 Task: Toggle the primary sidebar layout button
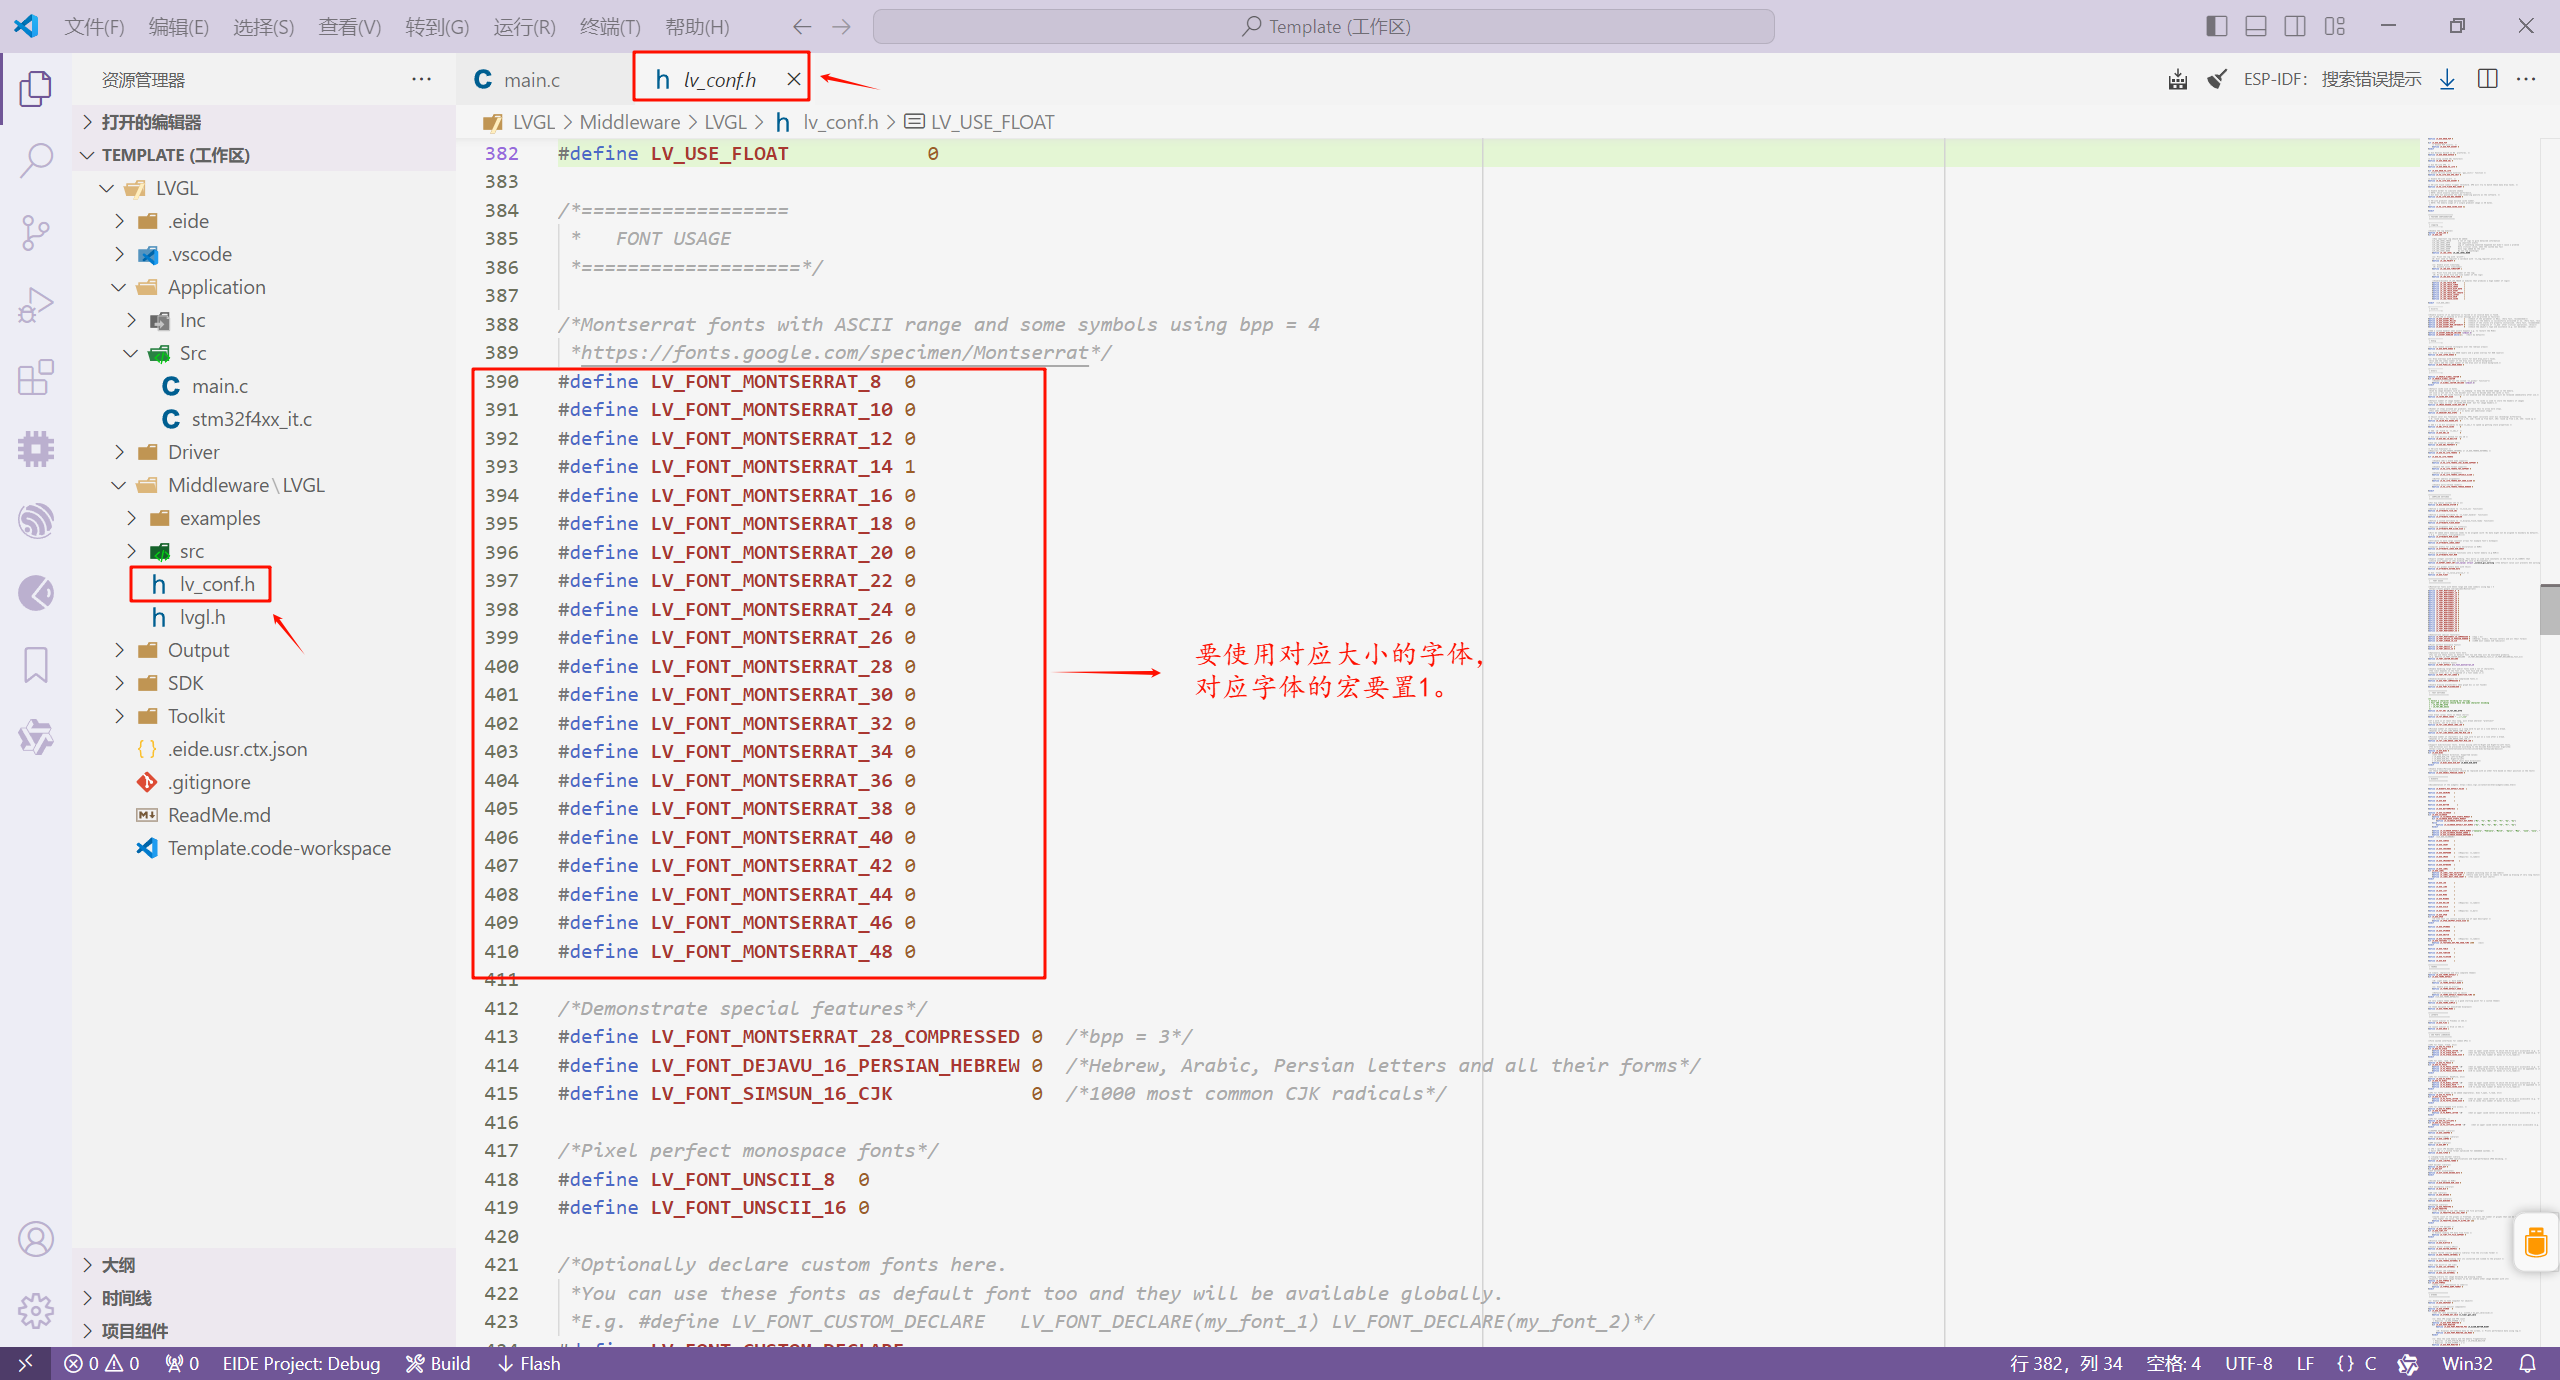(x=2216, y=26)
